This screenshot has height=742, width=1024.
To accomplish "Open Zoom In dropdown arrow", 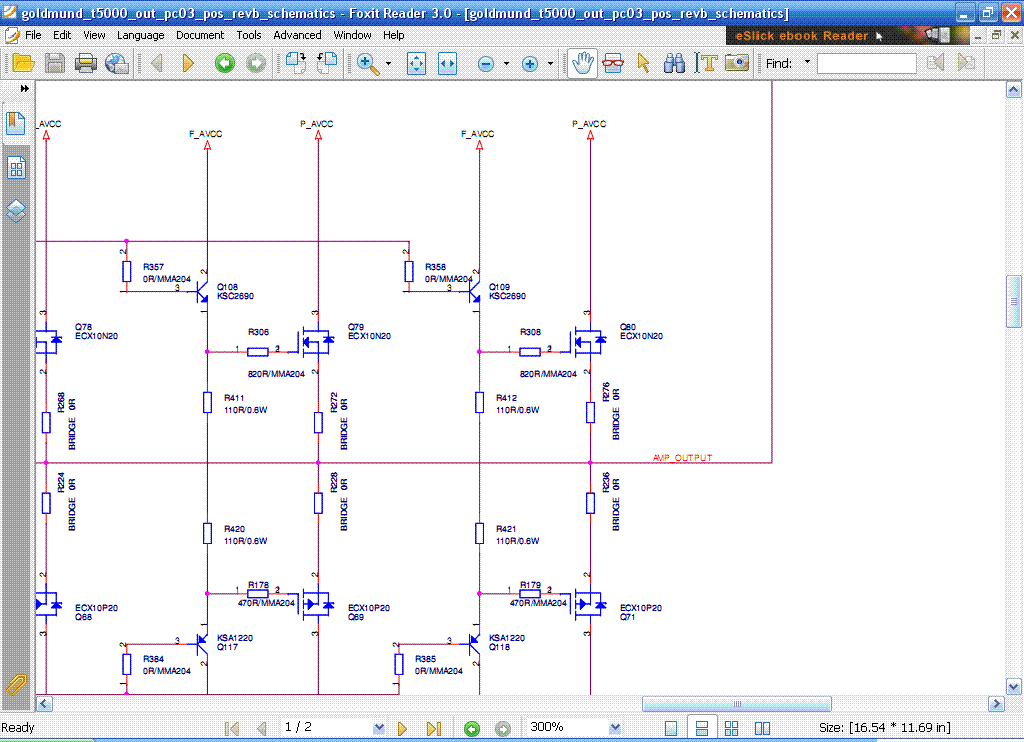I will 551,63.
